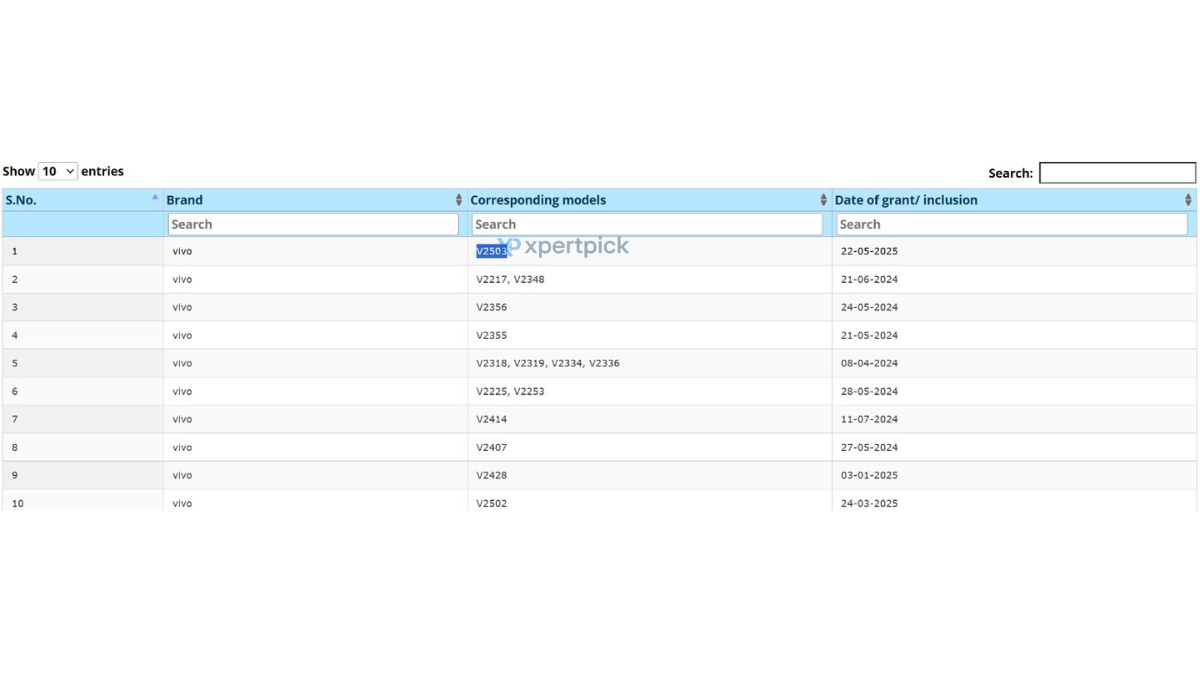This screenshot has height=680, width=1200.
Task: Focus the Brand column search box
Action: 312,225
